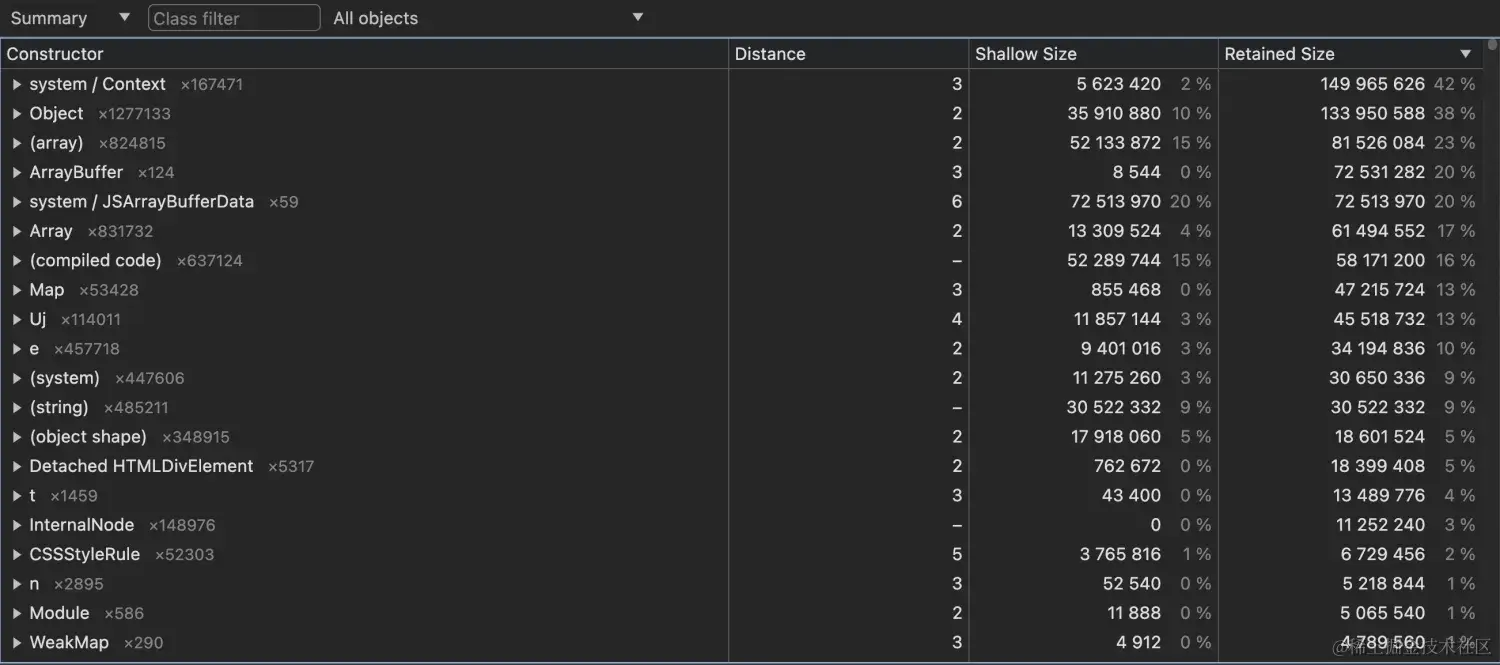The height and width of the screenshot is (665, 1500).
Task: Expand the Module ×586 row
Action: pyautogui.click(x=17, y=613)
